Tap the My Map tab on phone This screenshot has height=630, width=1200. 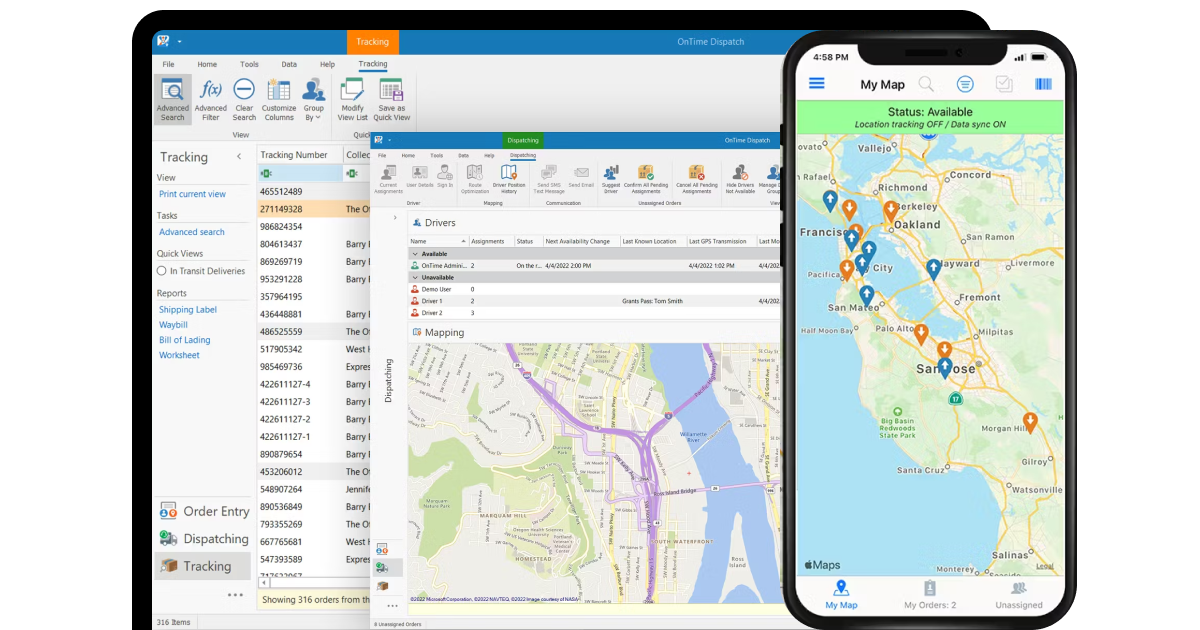coord(841,595)
